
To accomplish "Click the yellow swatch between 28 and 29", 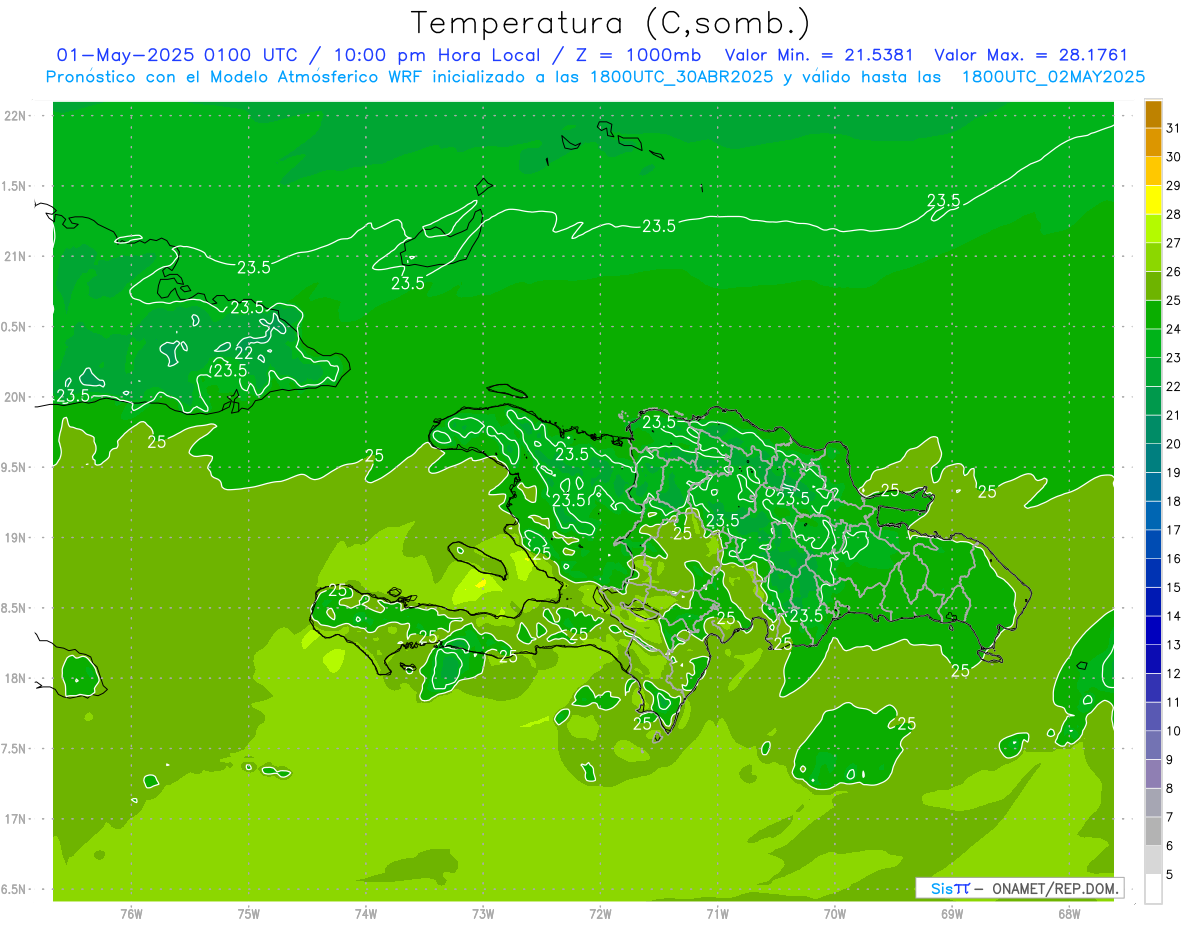I will [x=1153, y=200].
